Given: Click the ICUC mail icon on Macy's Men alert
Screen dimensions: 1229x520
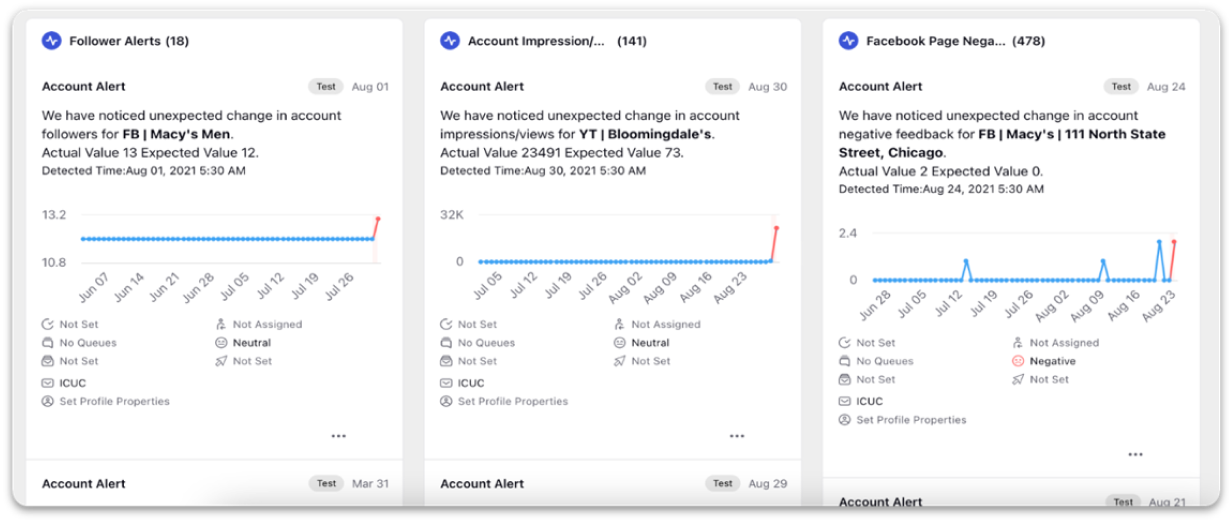Looking at the screenshot, I should 48,383.
